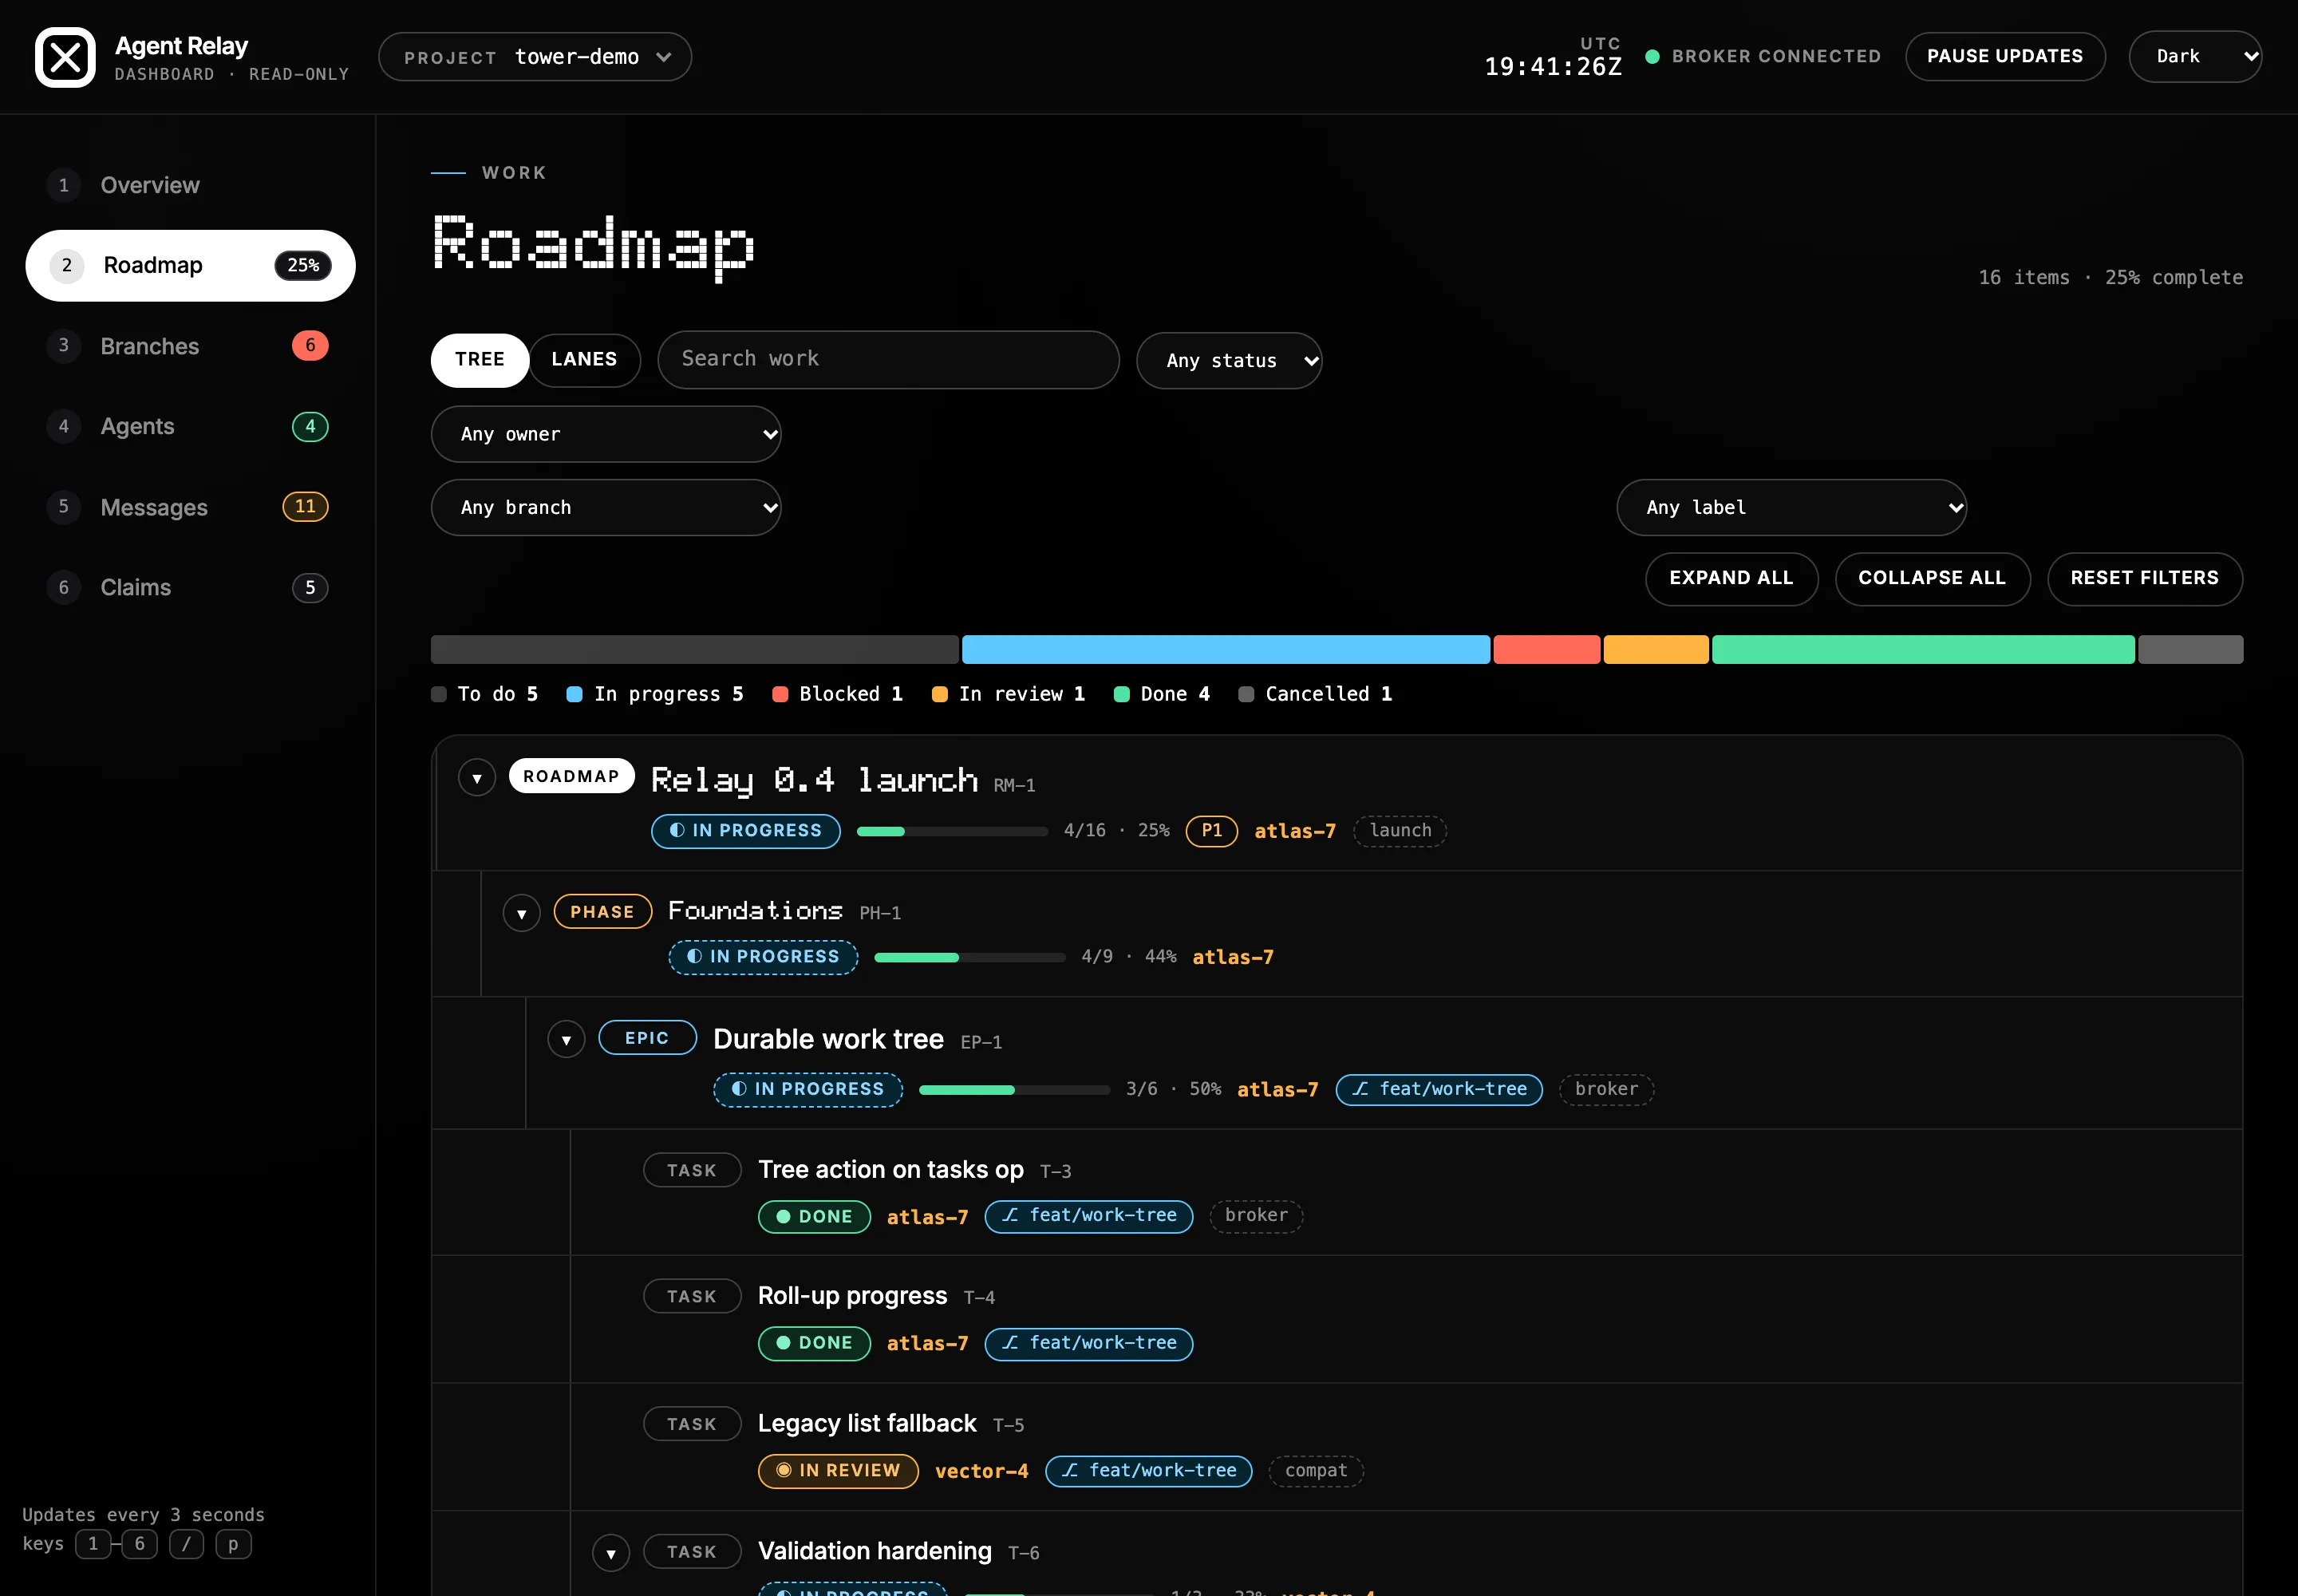Click the Done 4 legend item

coord(1162,694)
